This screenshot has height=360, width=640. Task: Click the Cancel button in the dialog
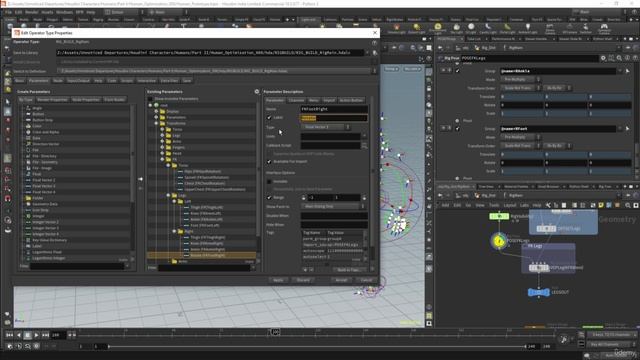point(366,280)
